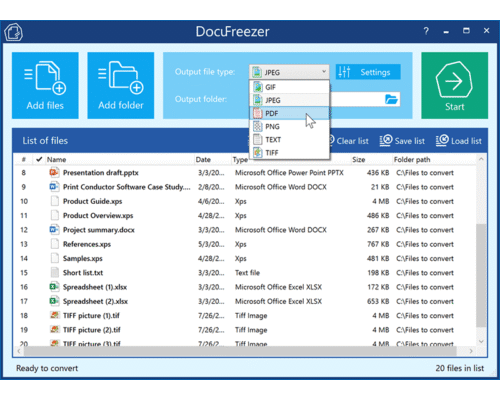Click Word icon of Print Conductor Case Study

click(54, 187)
